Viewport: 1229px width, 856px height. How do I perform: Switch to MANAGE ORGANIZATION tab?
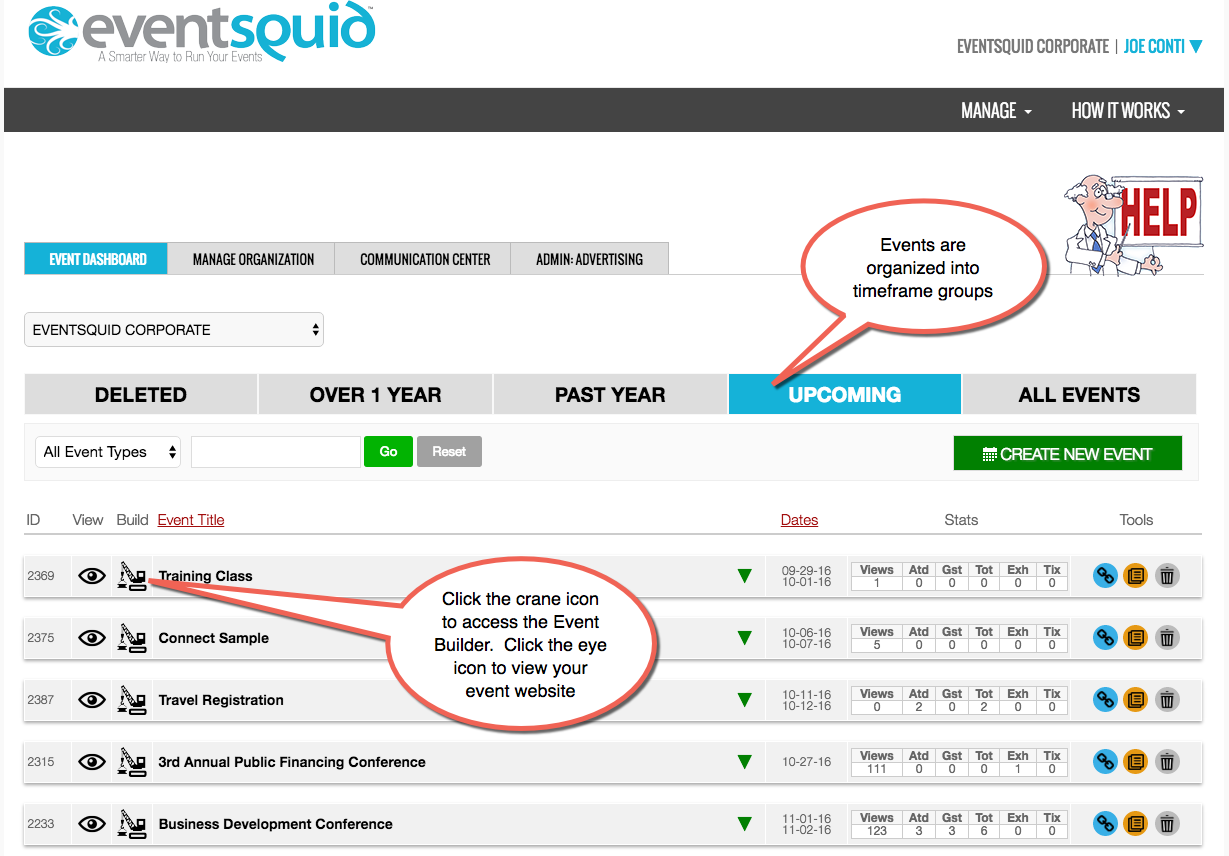coord(253,259)
